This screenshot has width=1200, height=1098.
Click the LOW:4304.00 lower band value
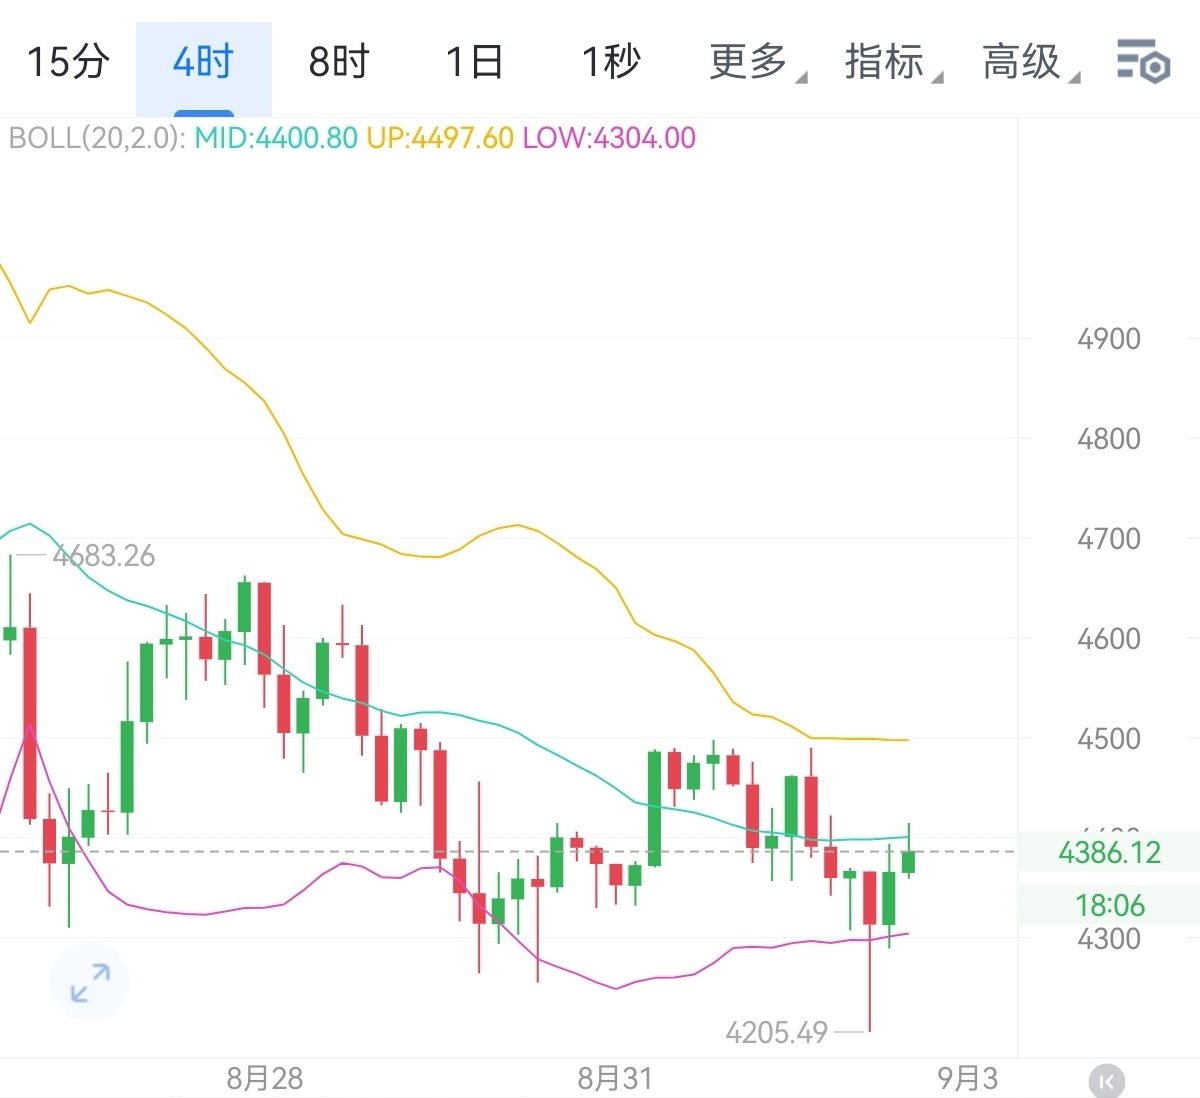pos(609,138)
